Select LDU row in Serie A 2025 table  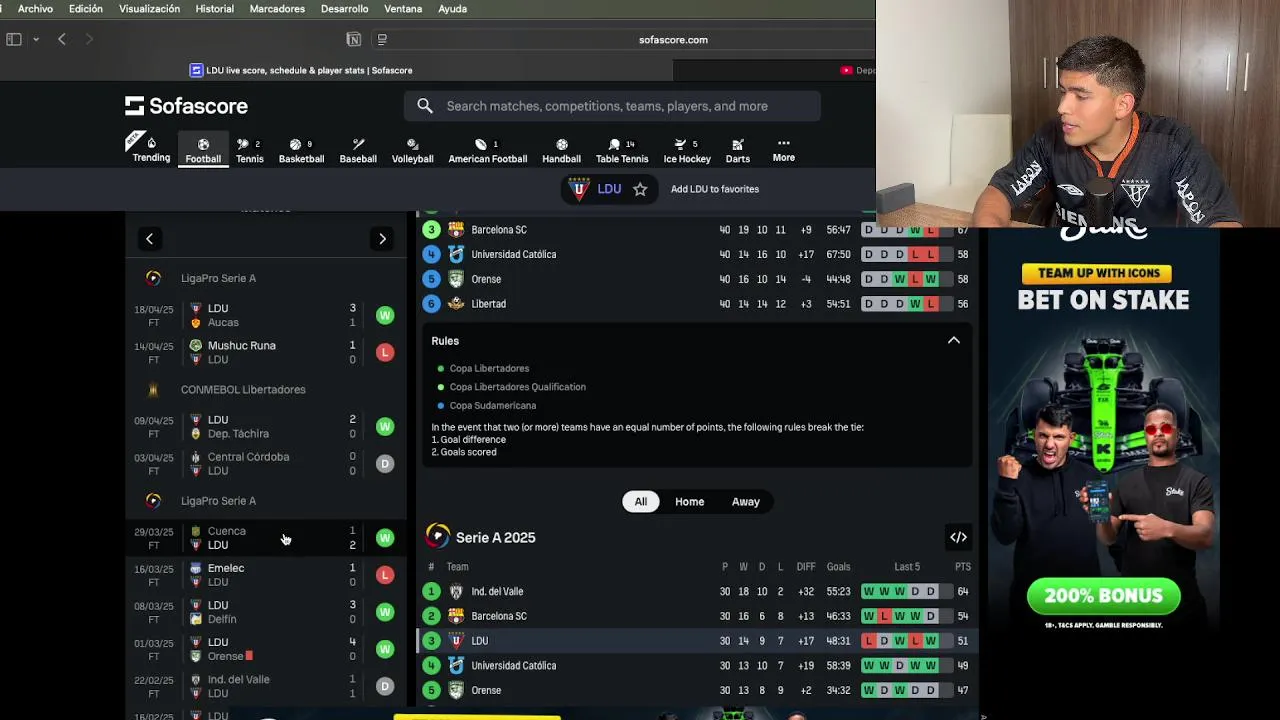697,641
